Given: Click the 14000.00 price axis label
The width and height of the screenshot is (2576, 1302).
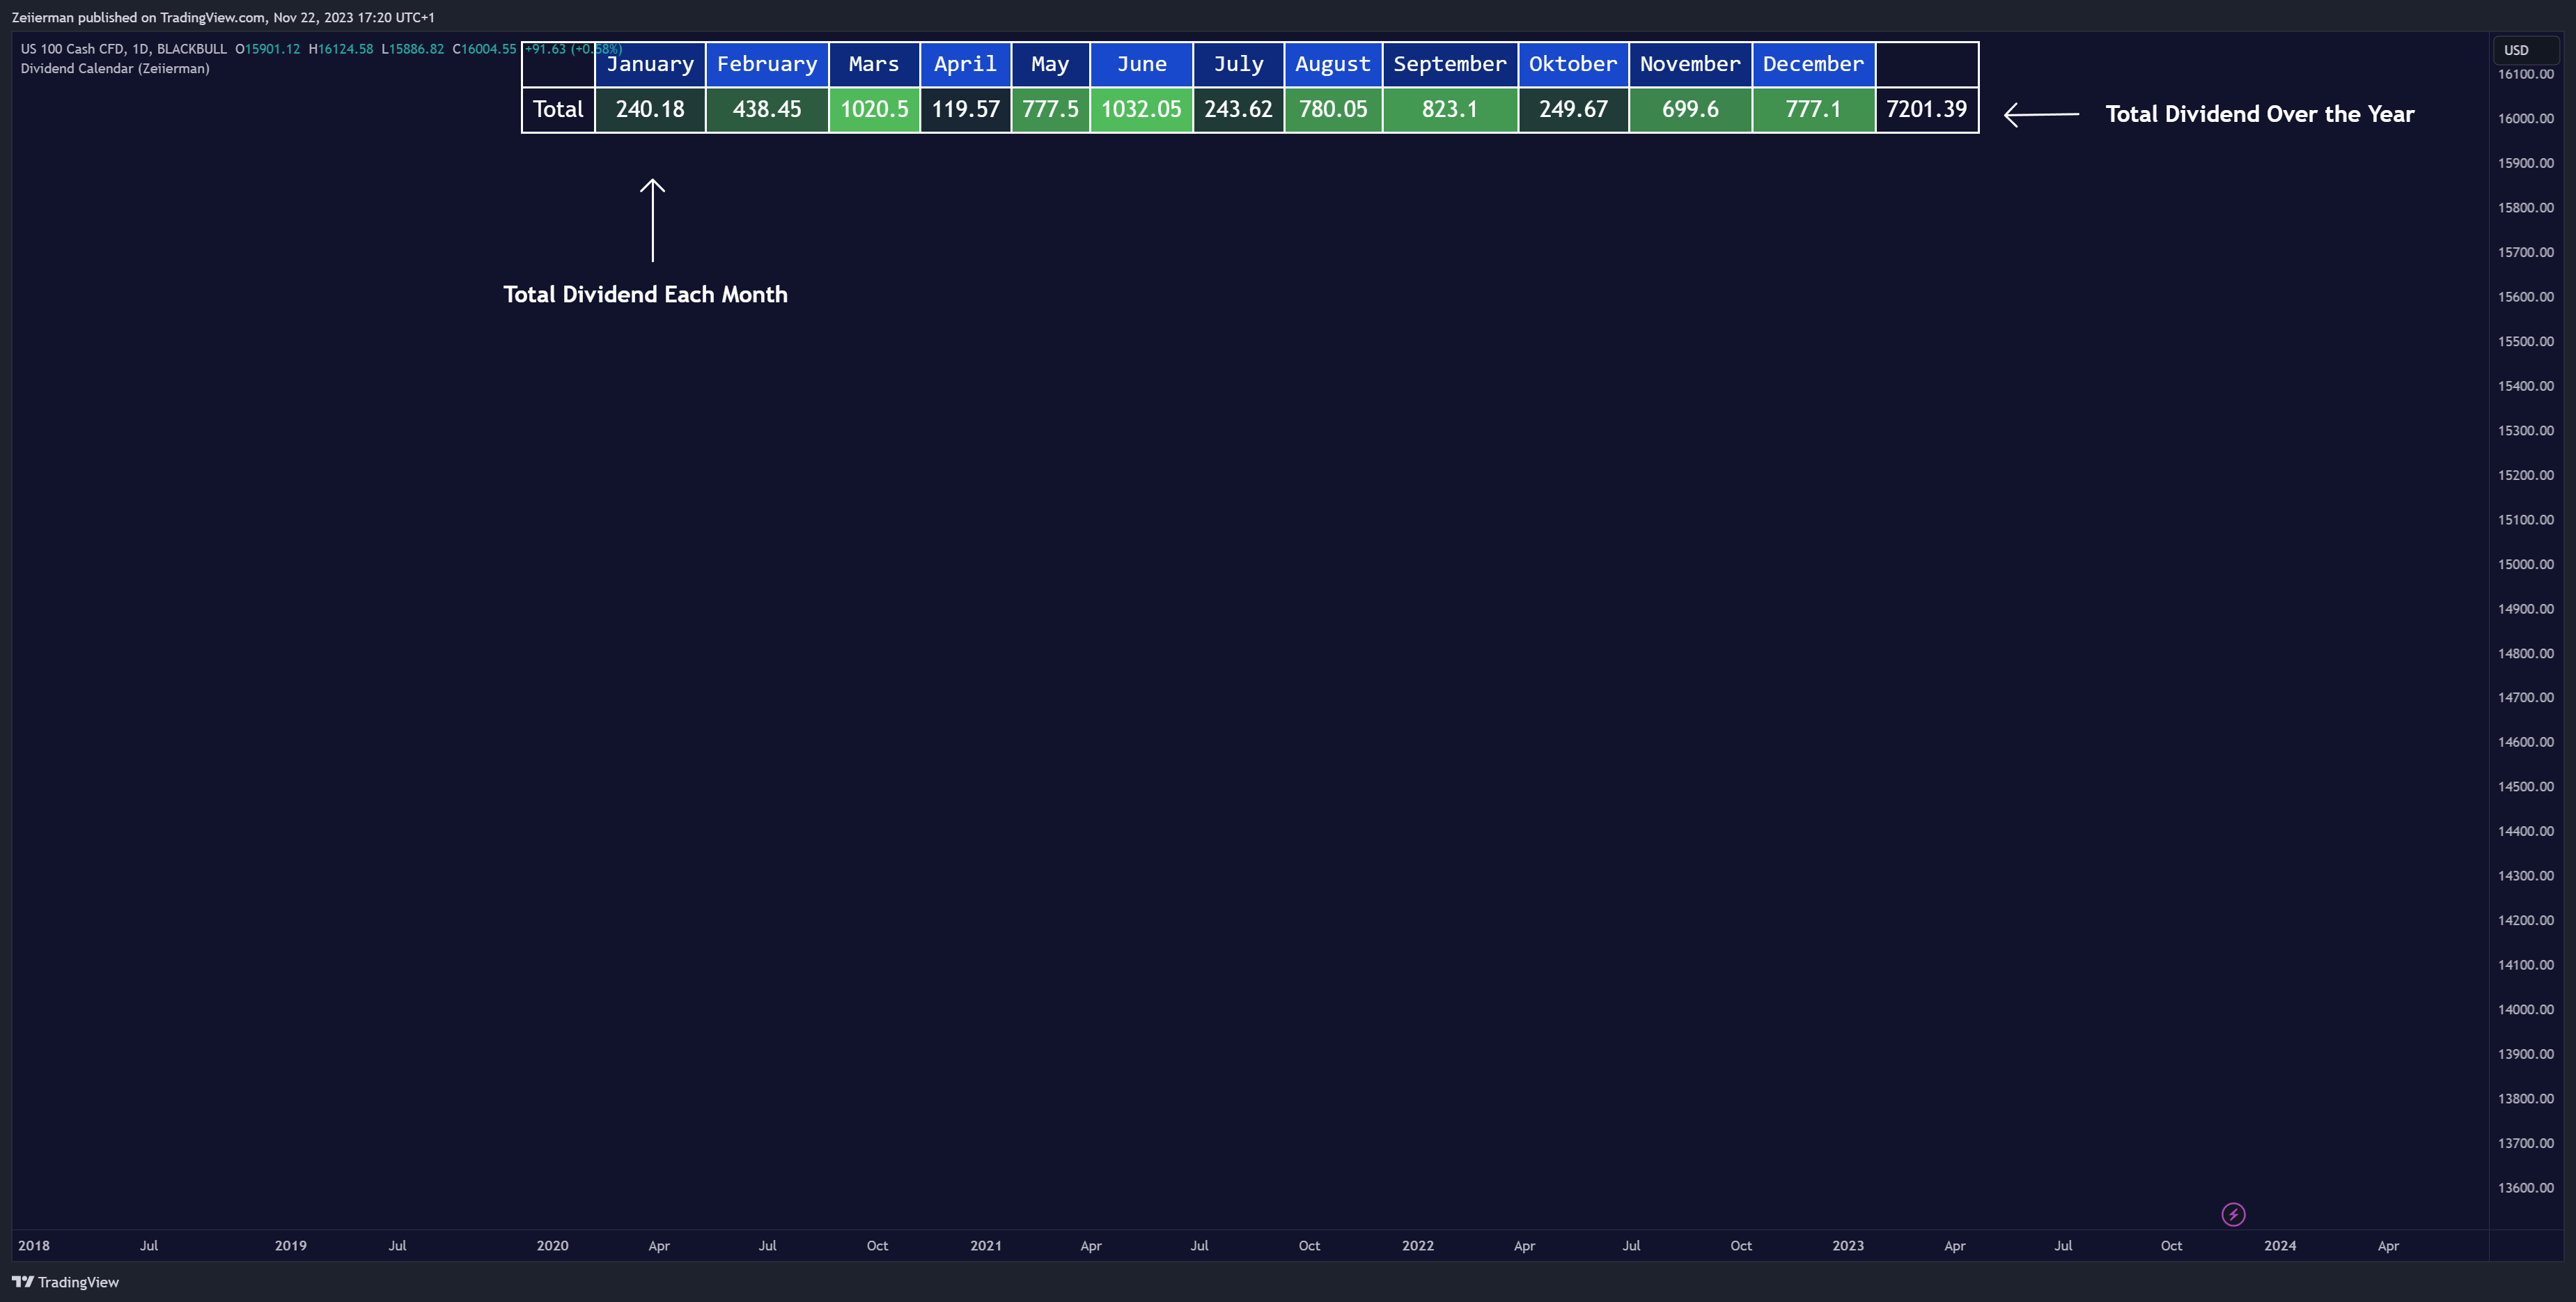Looking at the screenshot, I should [x=2525, y=1009].
